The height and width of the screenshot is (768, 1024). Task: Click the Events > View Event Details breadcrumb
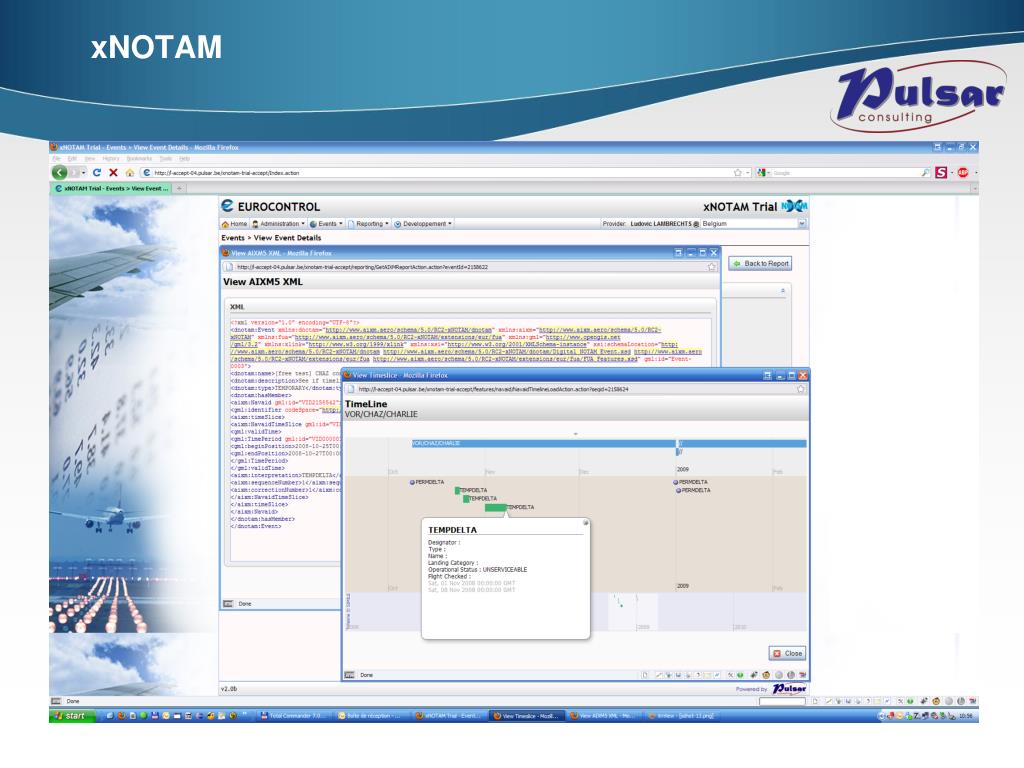(x=271, y=238)
